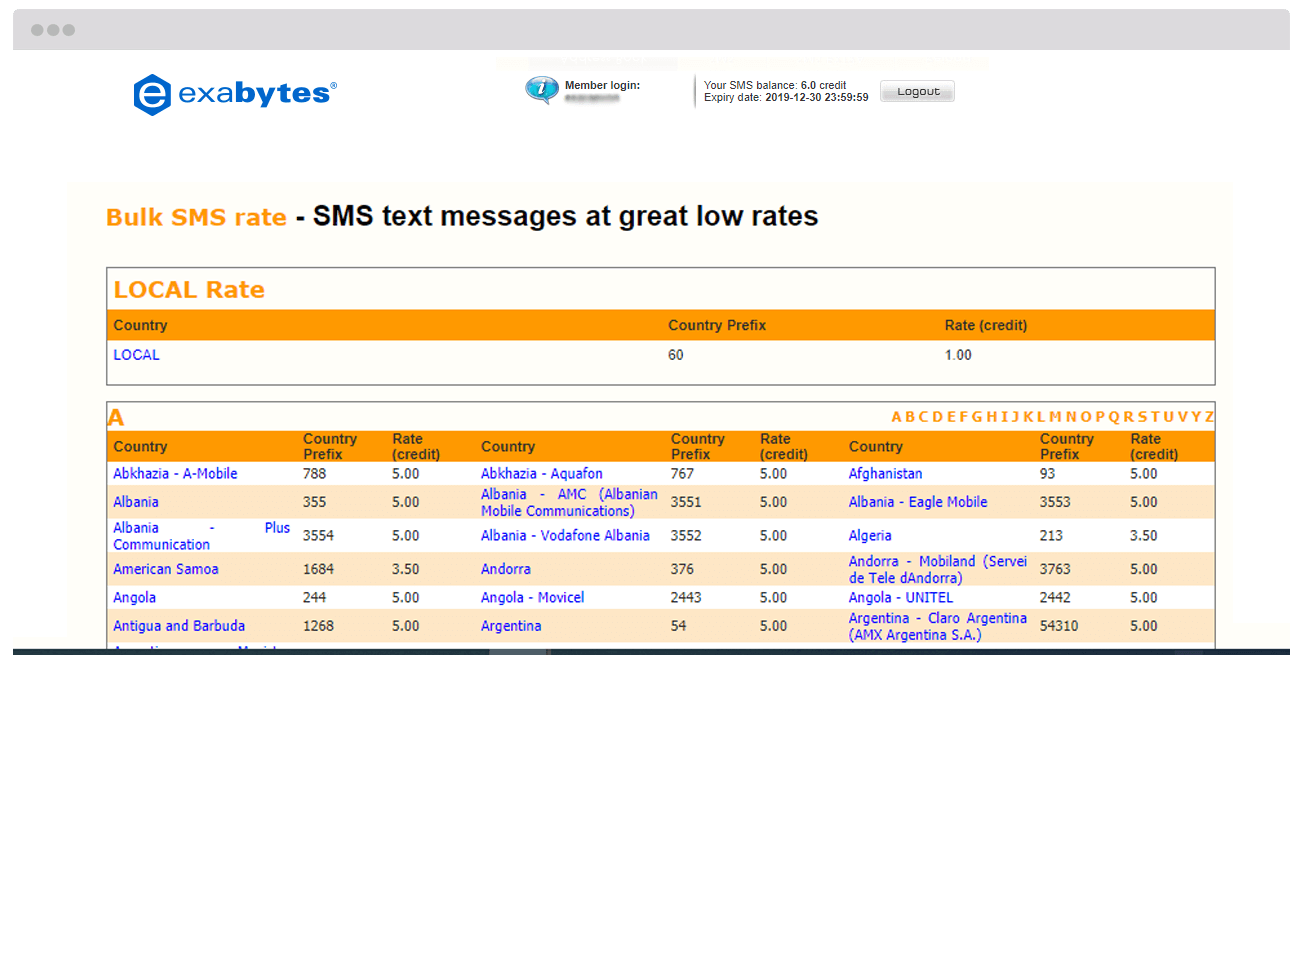Screen dimensions: 1300x975
Task: Select the Albania - Eagle Mobile link
Action: pyautogui.click(x=917, y=501)
